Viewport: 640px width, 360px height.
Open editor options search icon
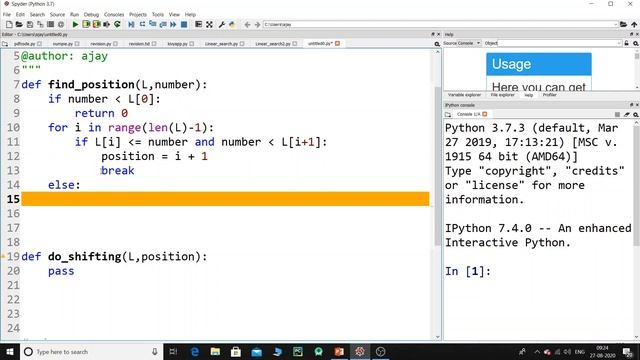click(437, 44)
